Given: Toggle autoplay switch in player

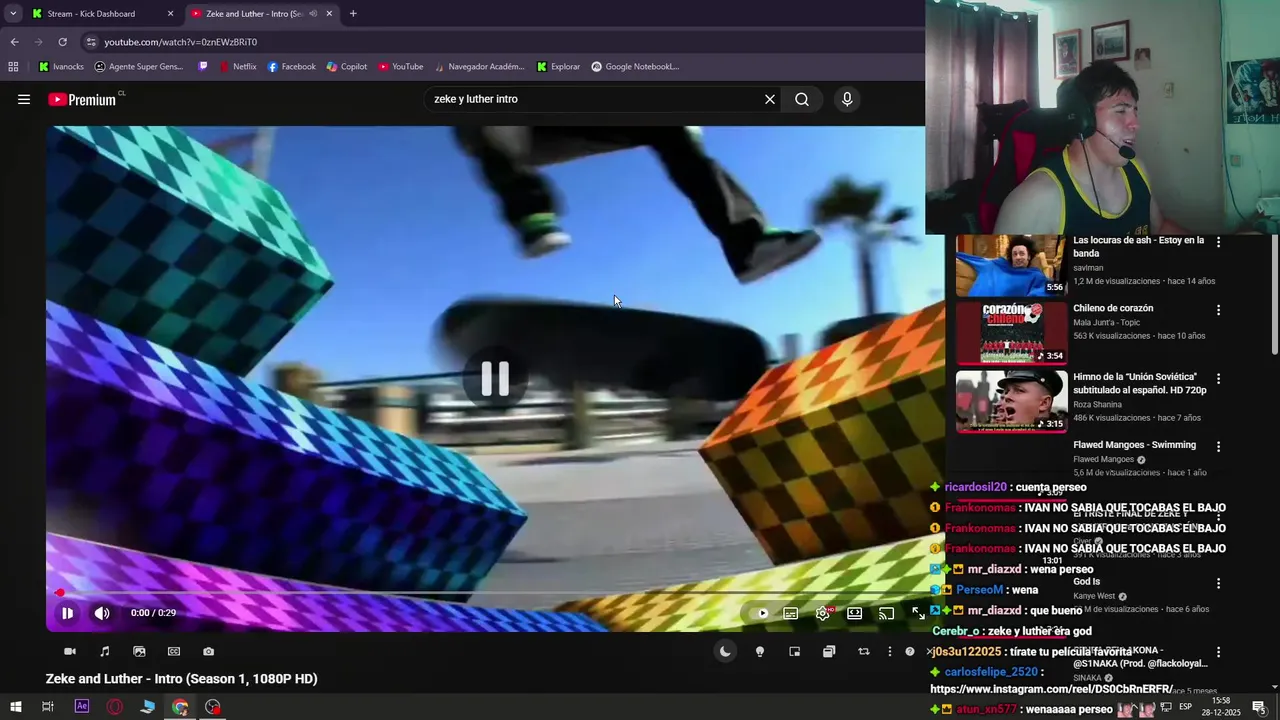Looking at the screenshot, I should (761, 613).
